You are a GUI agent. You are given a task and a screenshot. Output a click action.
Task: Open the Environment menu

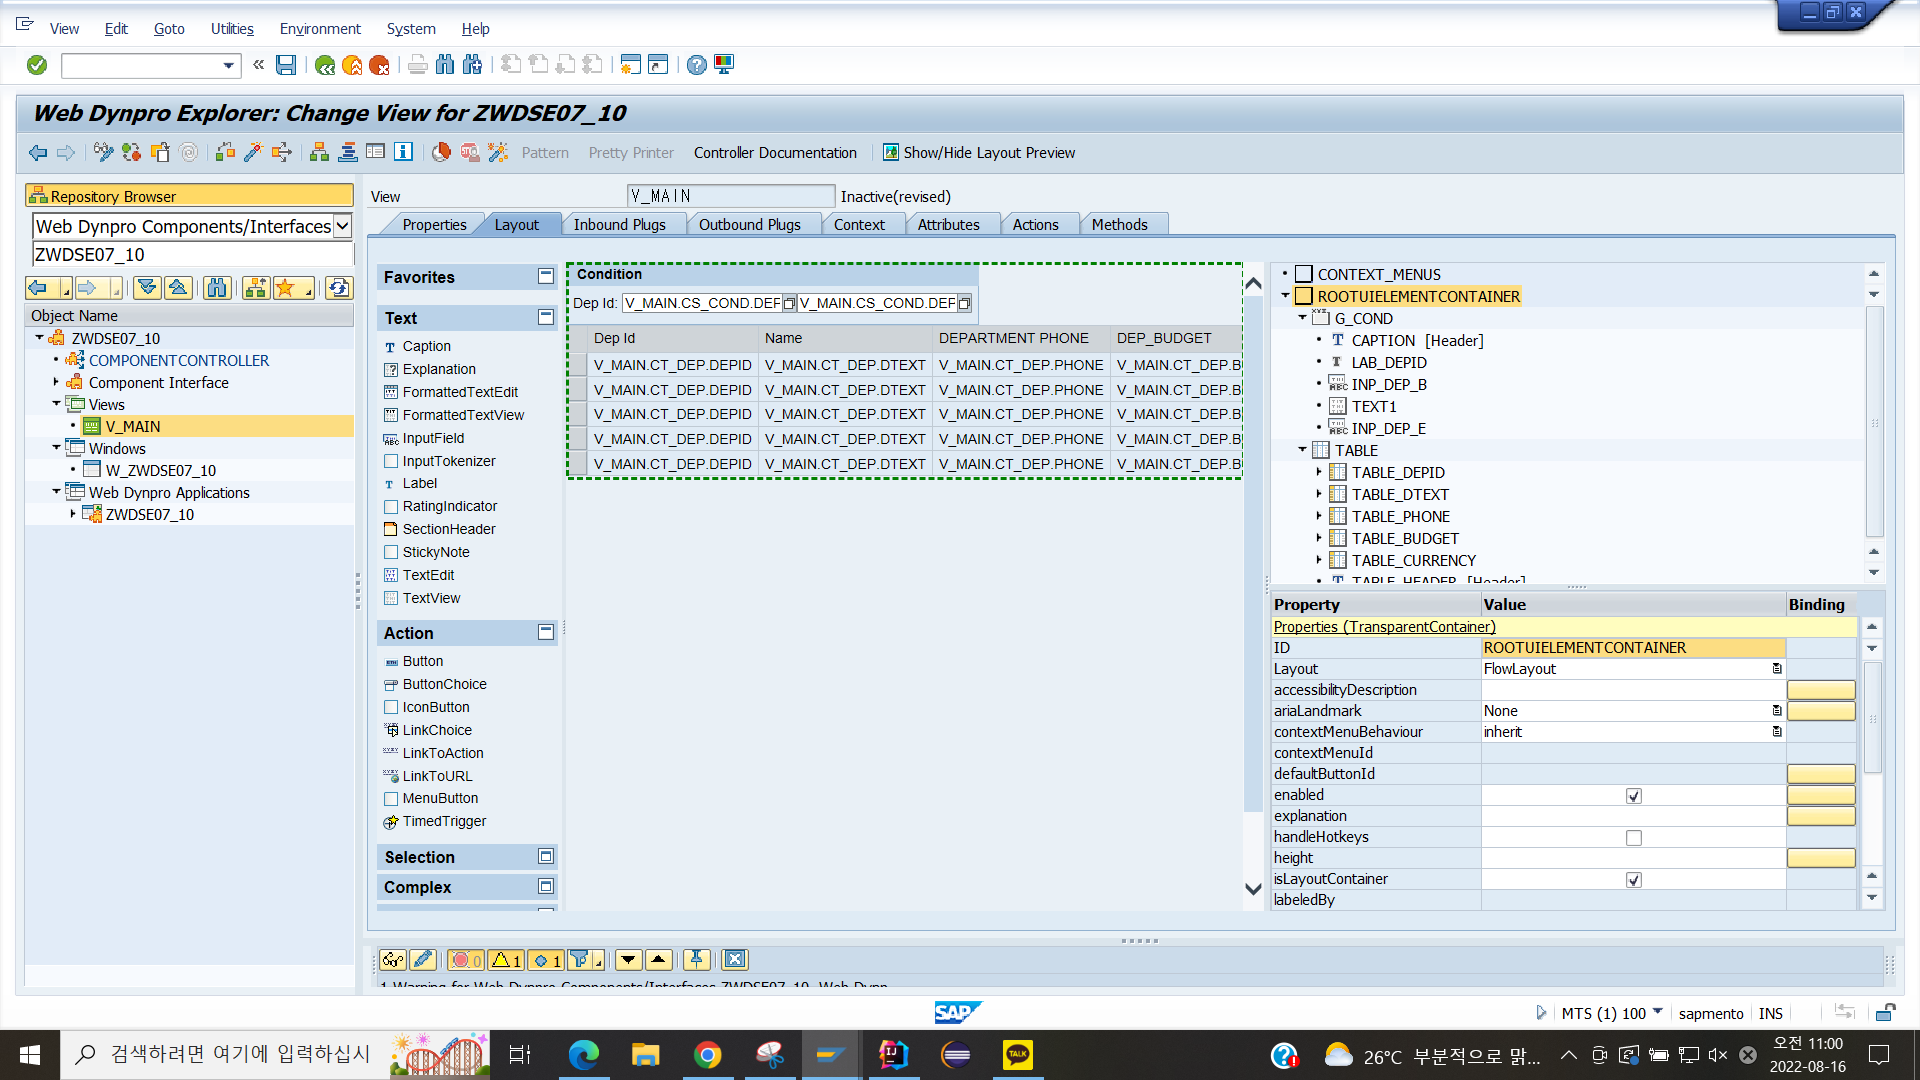320,29
